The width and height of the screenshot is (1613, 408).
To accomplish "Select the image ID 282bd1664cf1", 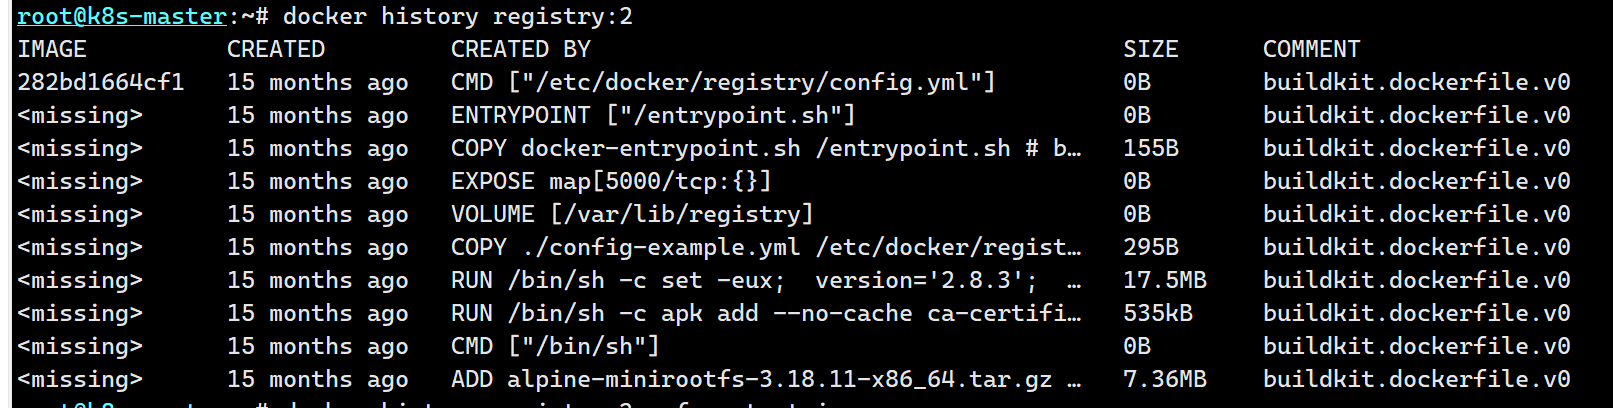I will [101, 82].
